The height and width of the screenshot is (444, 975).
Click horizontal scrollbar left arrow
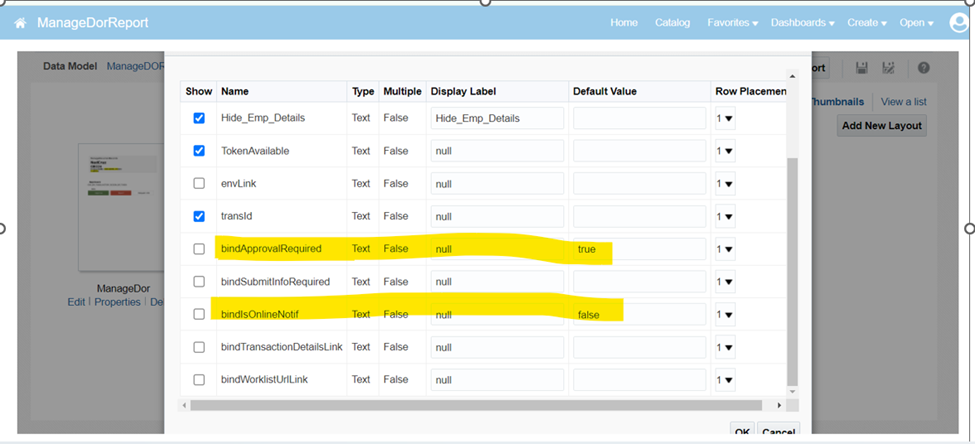(x=184, y=405)
